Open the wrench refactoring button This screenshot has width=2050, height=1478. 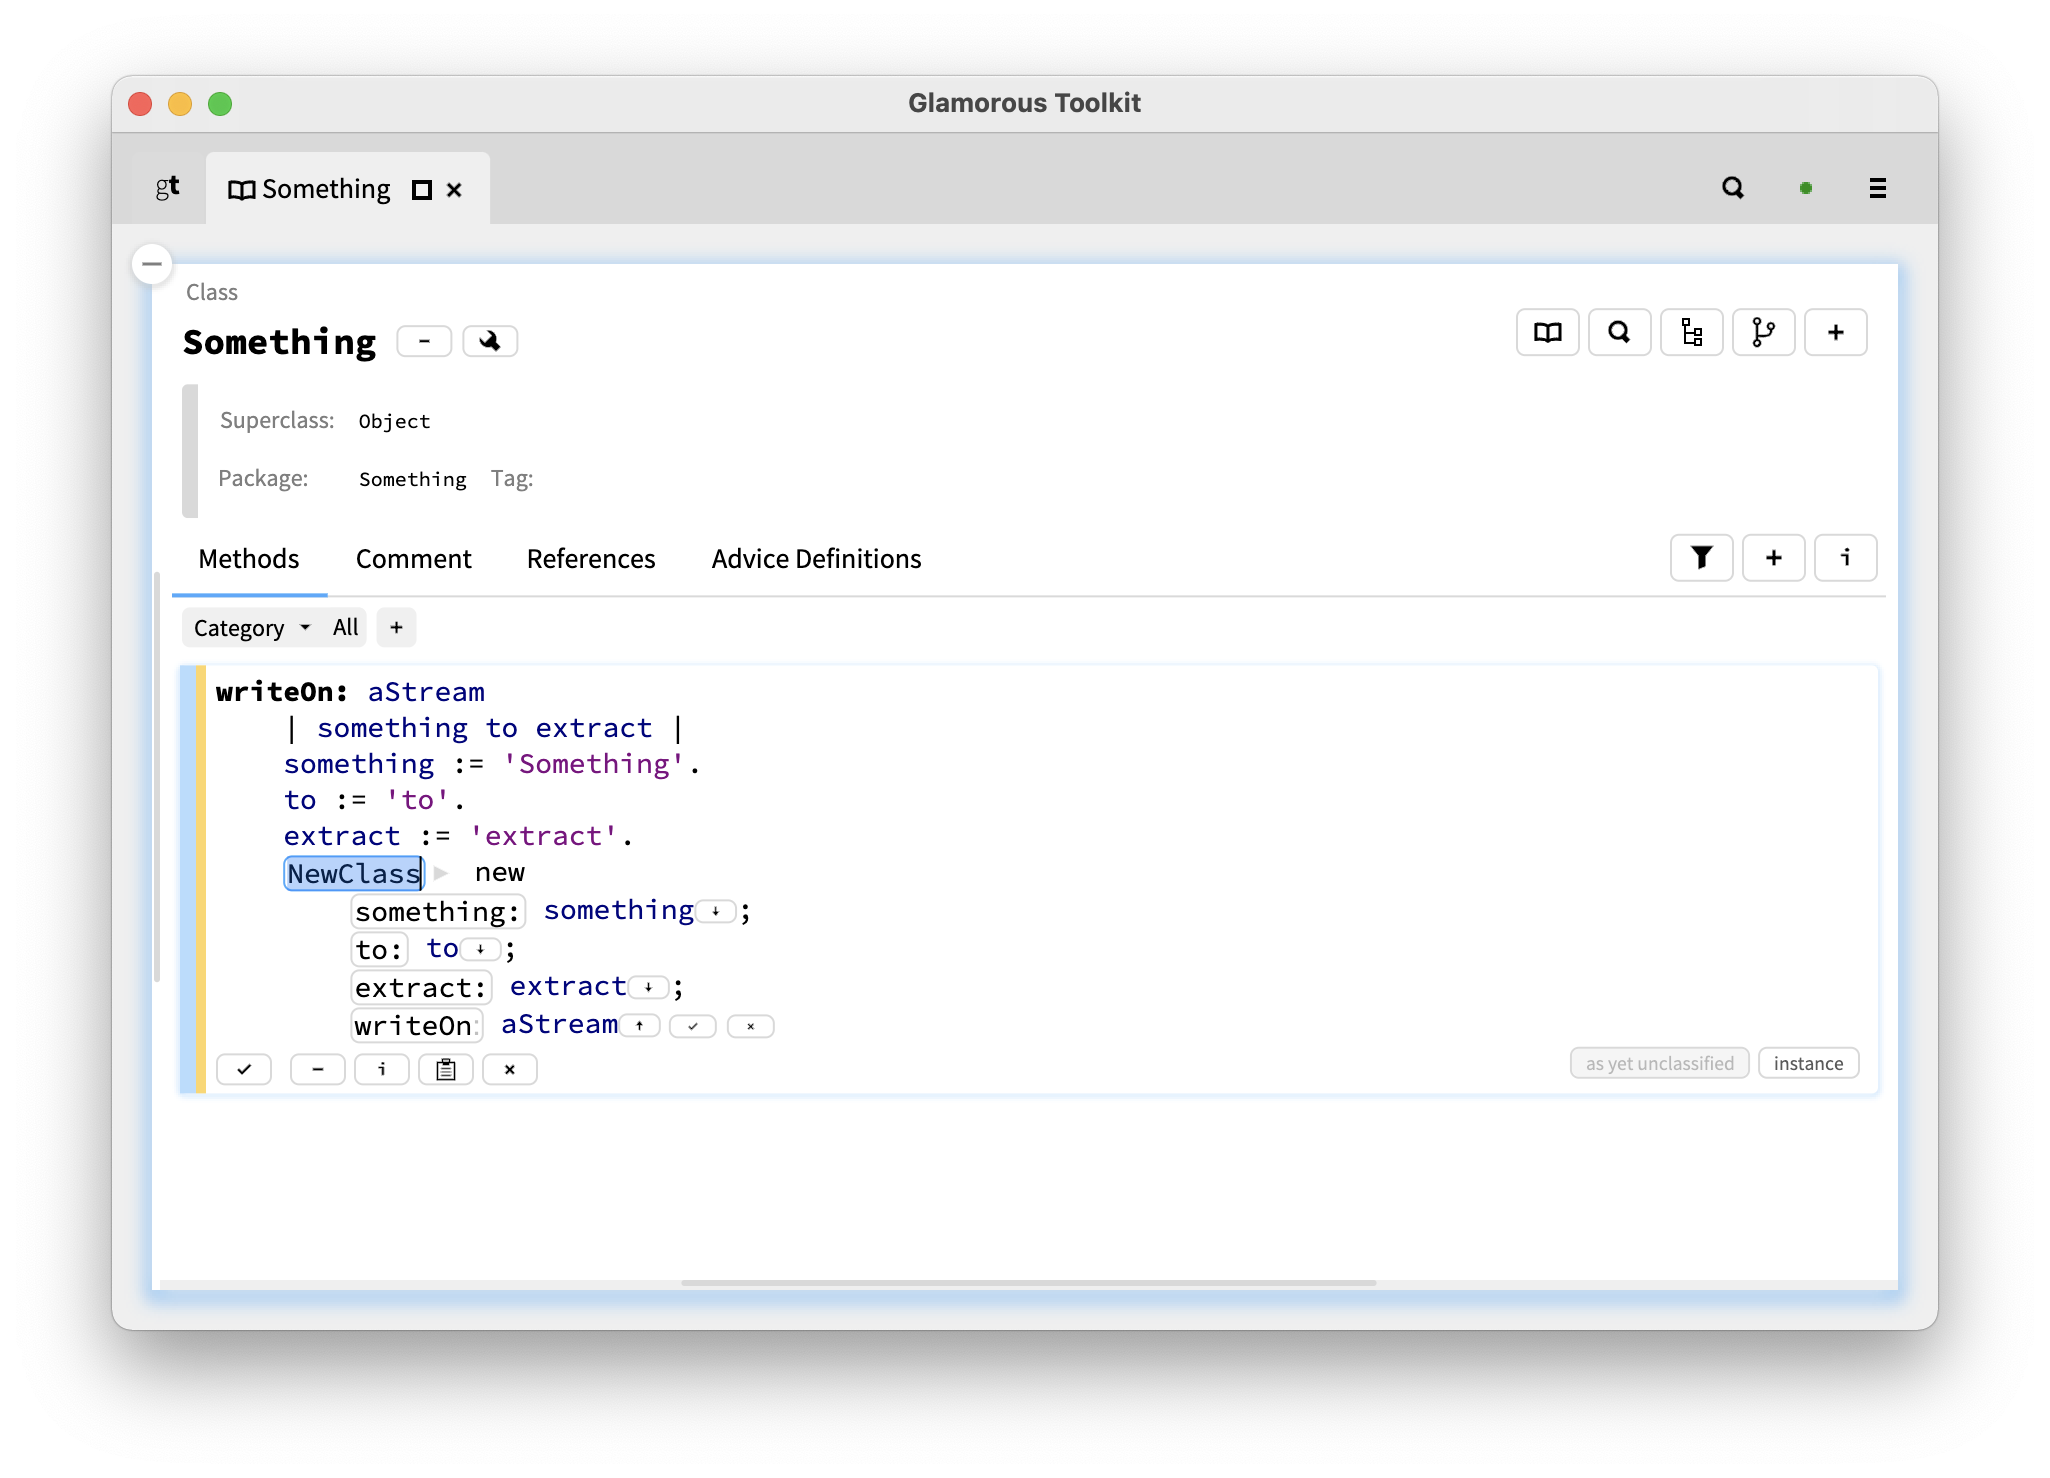490,341
